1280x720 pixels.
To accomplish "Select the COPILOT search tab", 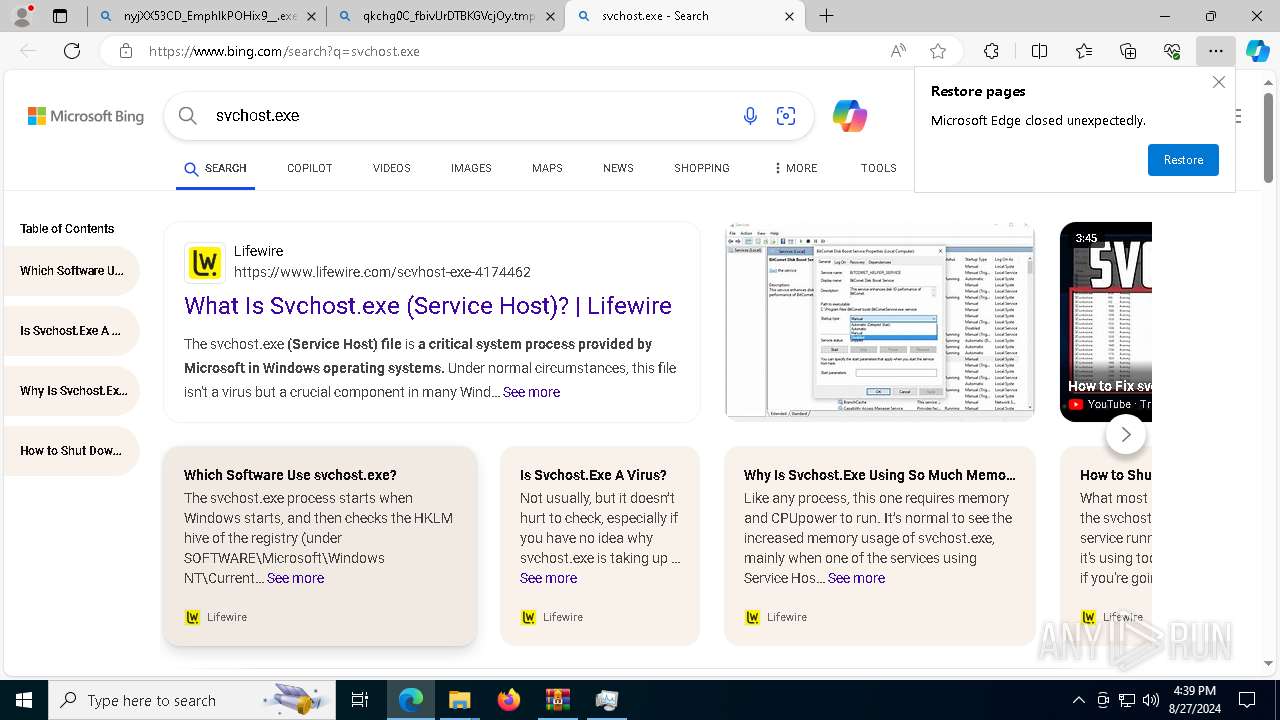I will tap(309, 168).
